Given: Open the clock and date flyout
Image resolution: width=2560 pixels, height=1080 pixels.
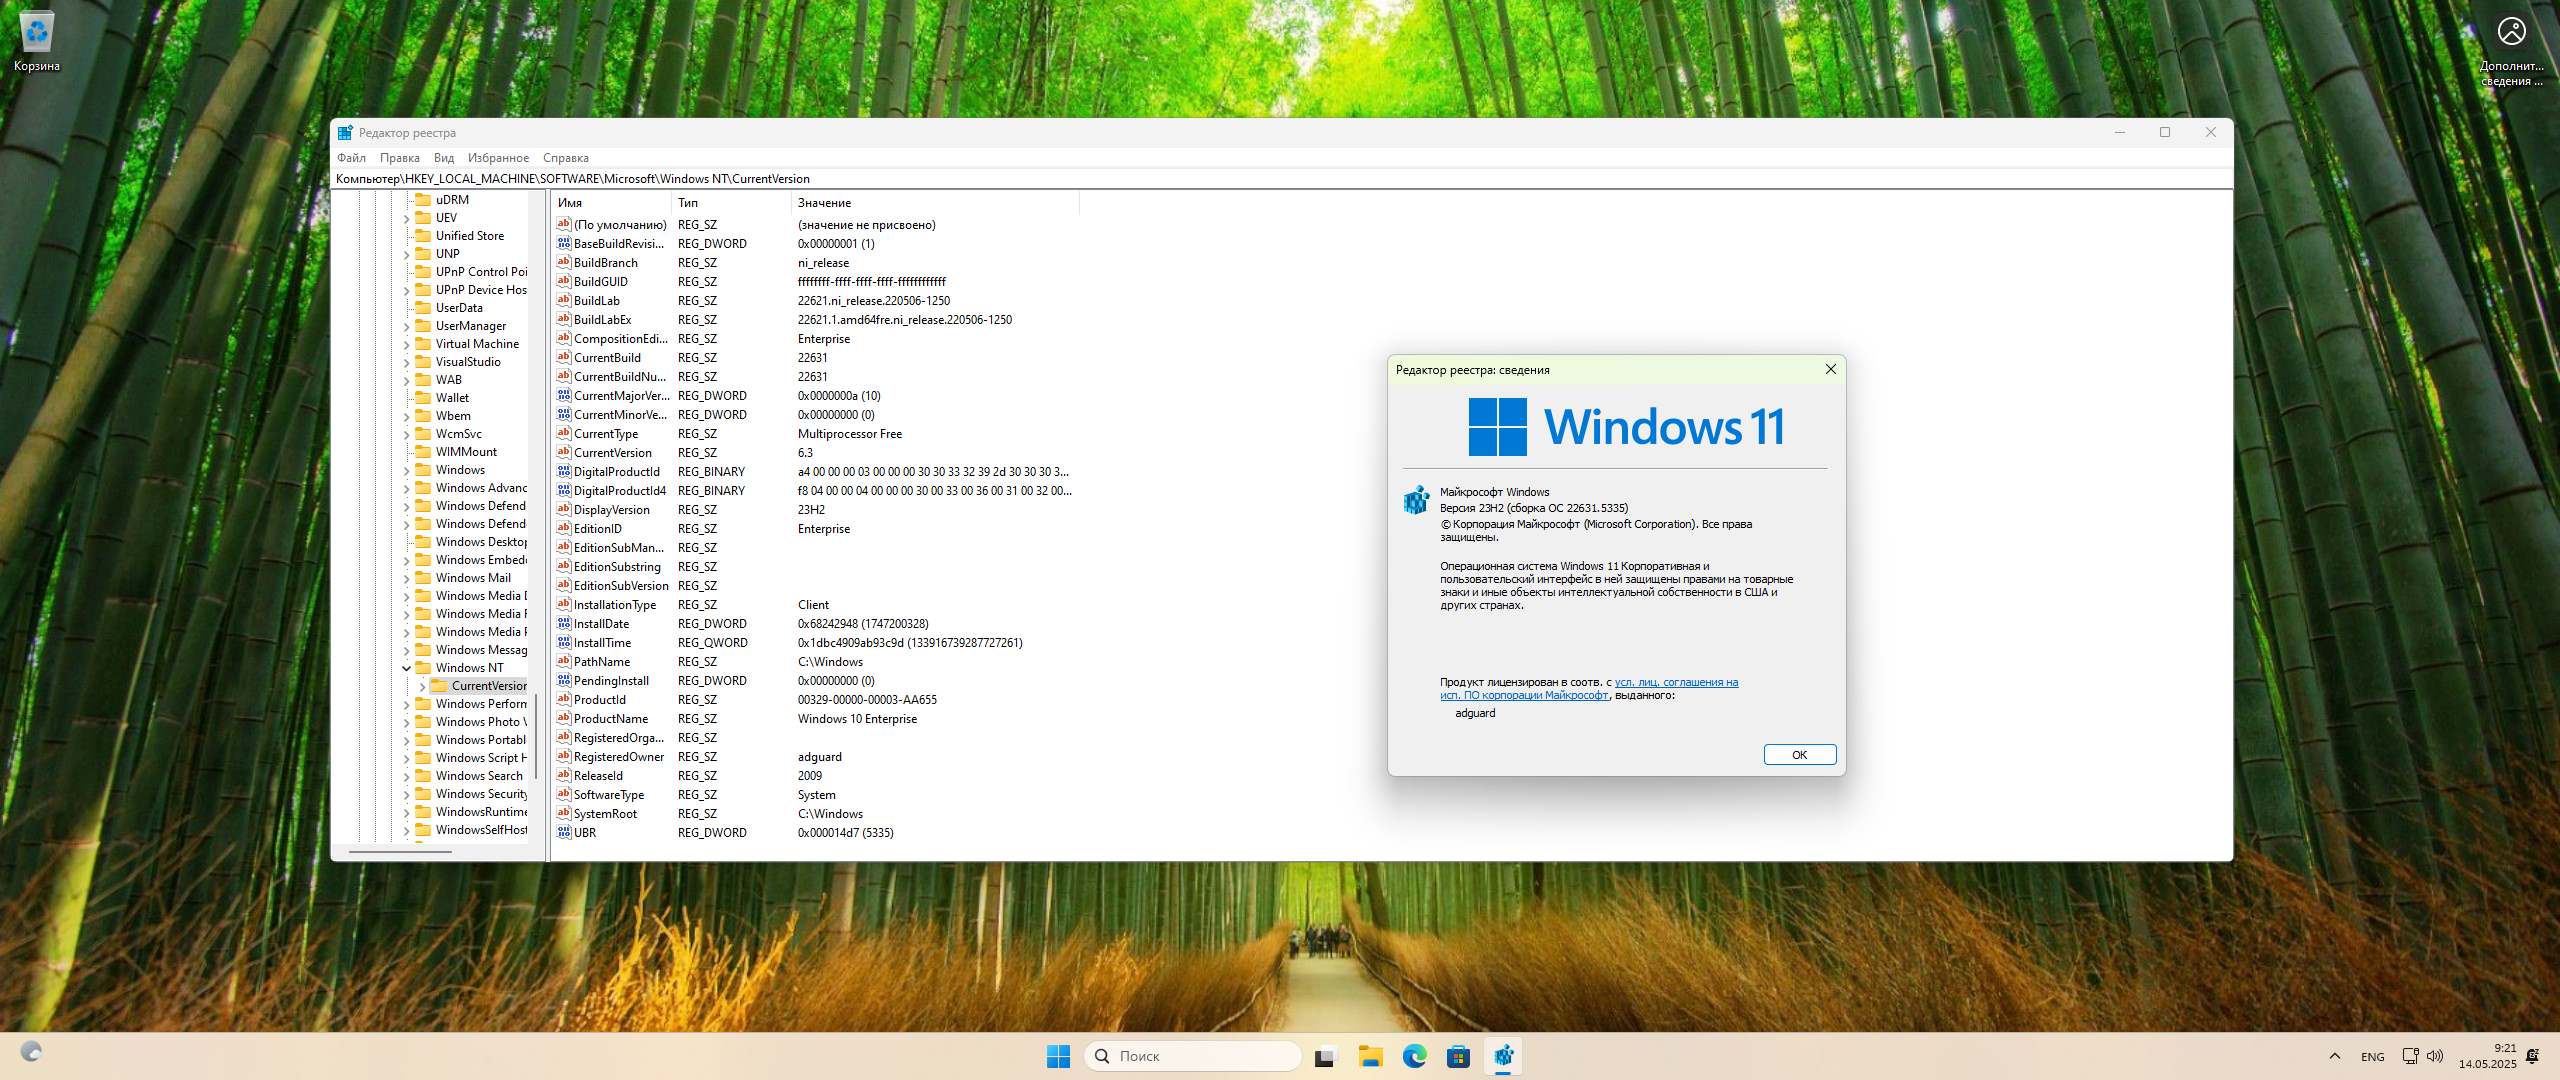Looking at the screenshot, I should point(2488,1056).
